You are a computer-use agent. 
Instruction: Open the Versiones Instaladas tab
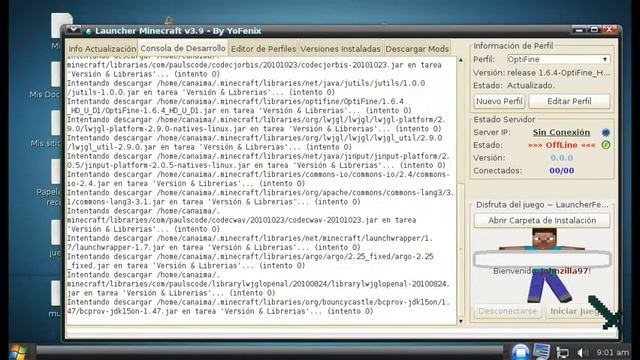(x=340, y=49)
